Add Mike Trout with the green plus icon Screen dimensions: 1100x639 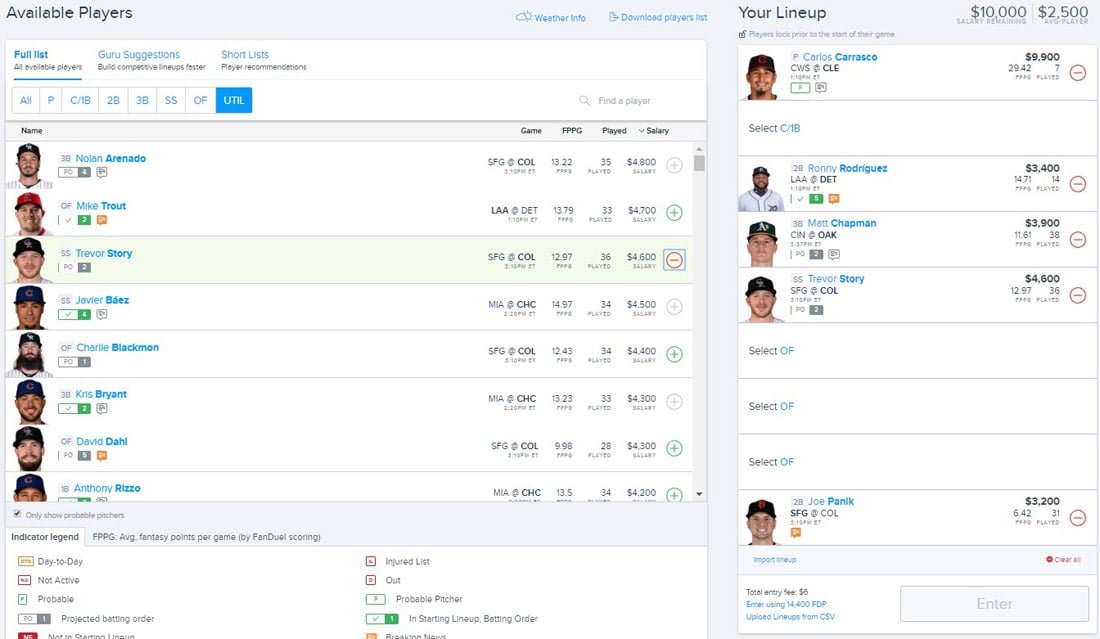(x=673, y=213)
